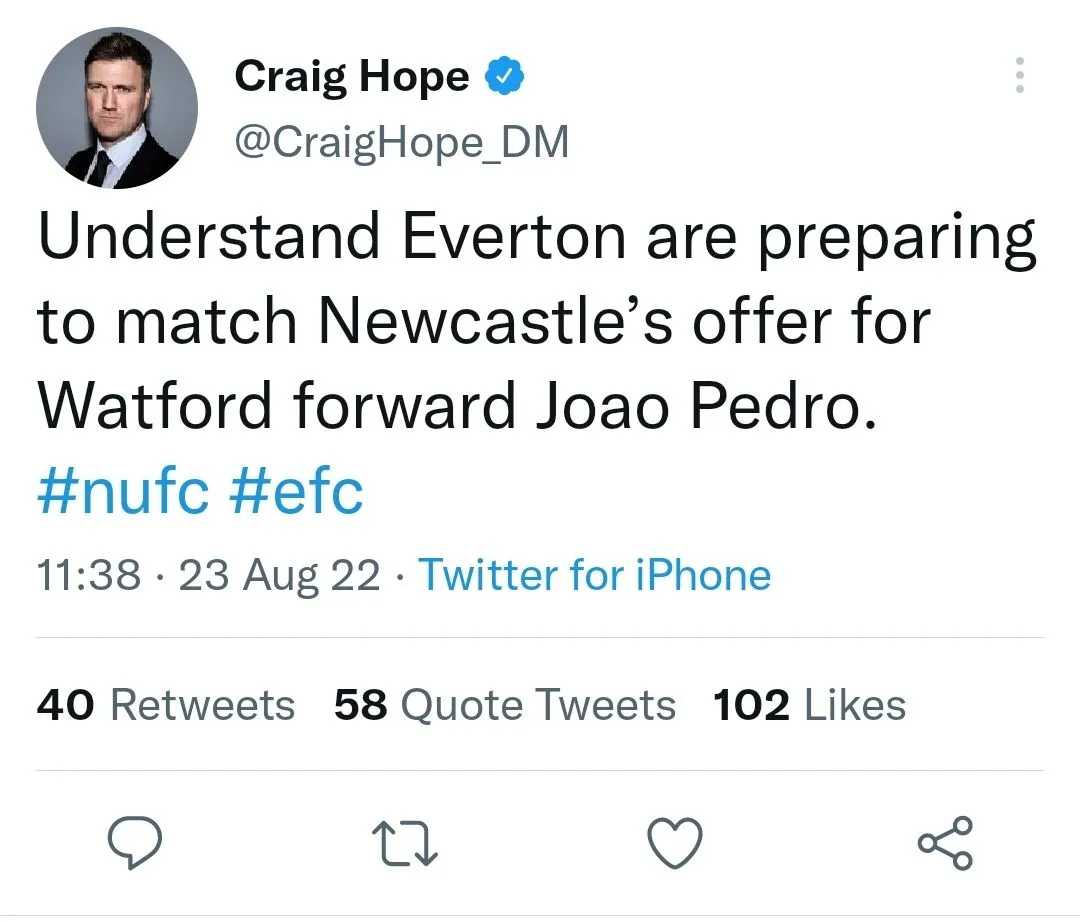This screenshot has width=1080, height=922.
Task: Click the Craig Hope display name
Action: 352,77
